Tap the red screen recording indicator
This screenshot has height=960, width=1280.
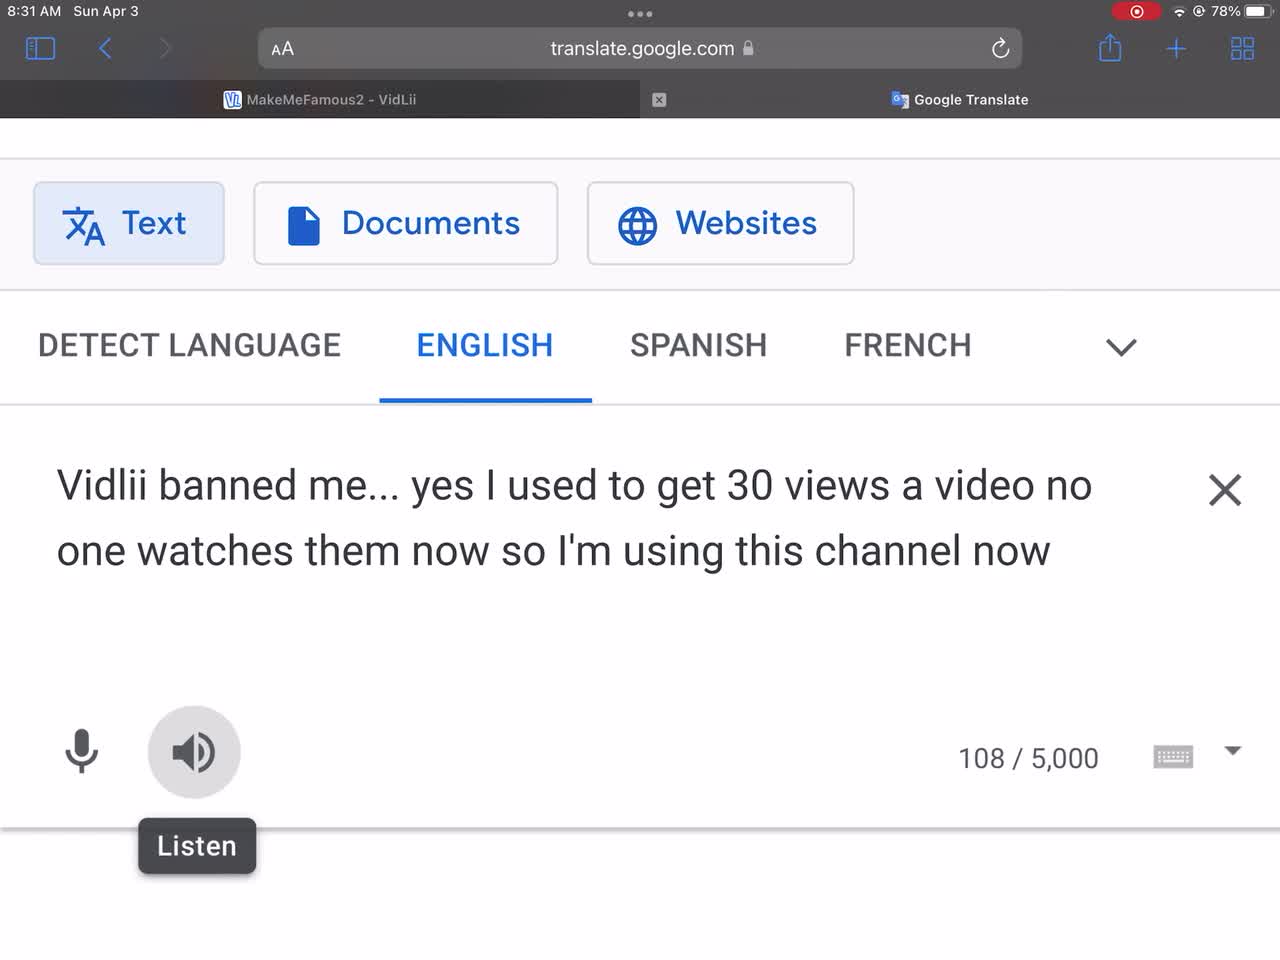(x=1136, y=12)
